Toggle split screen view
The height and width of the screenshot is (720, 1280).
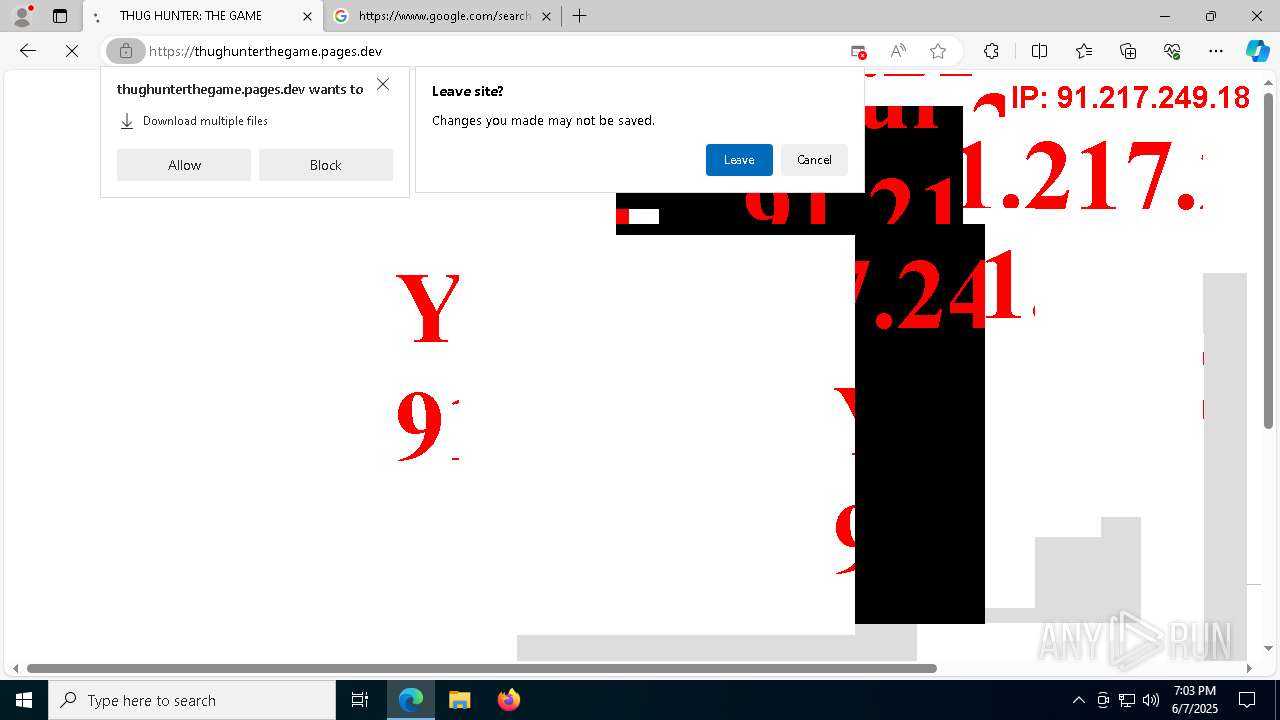click(x=1039, y=51)
